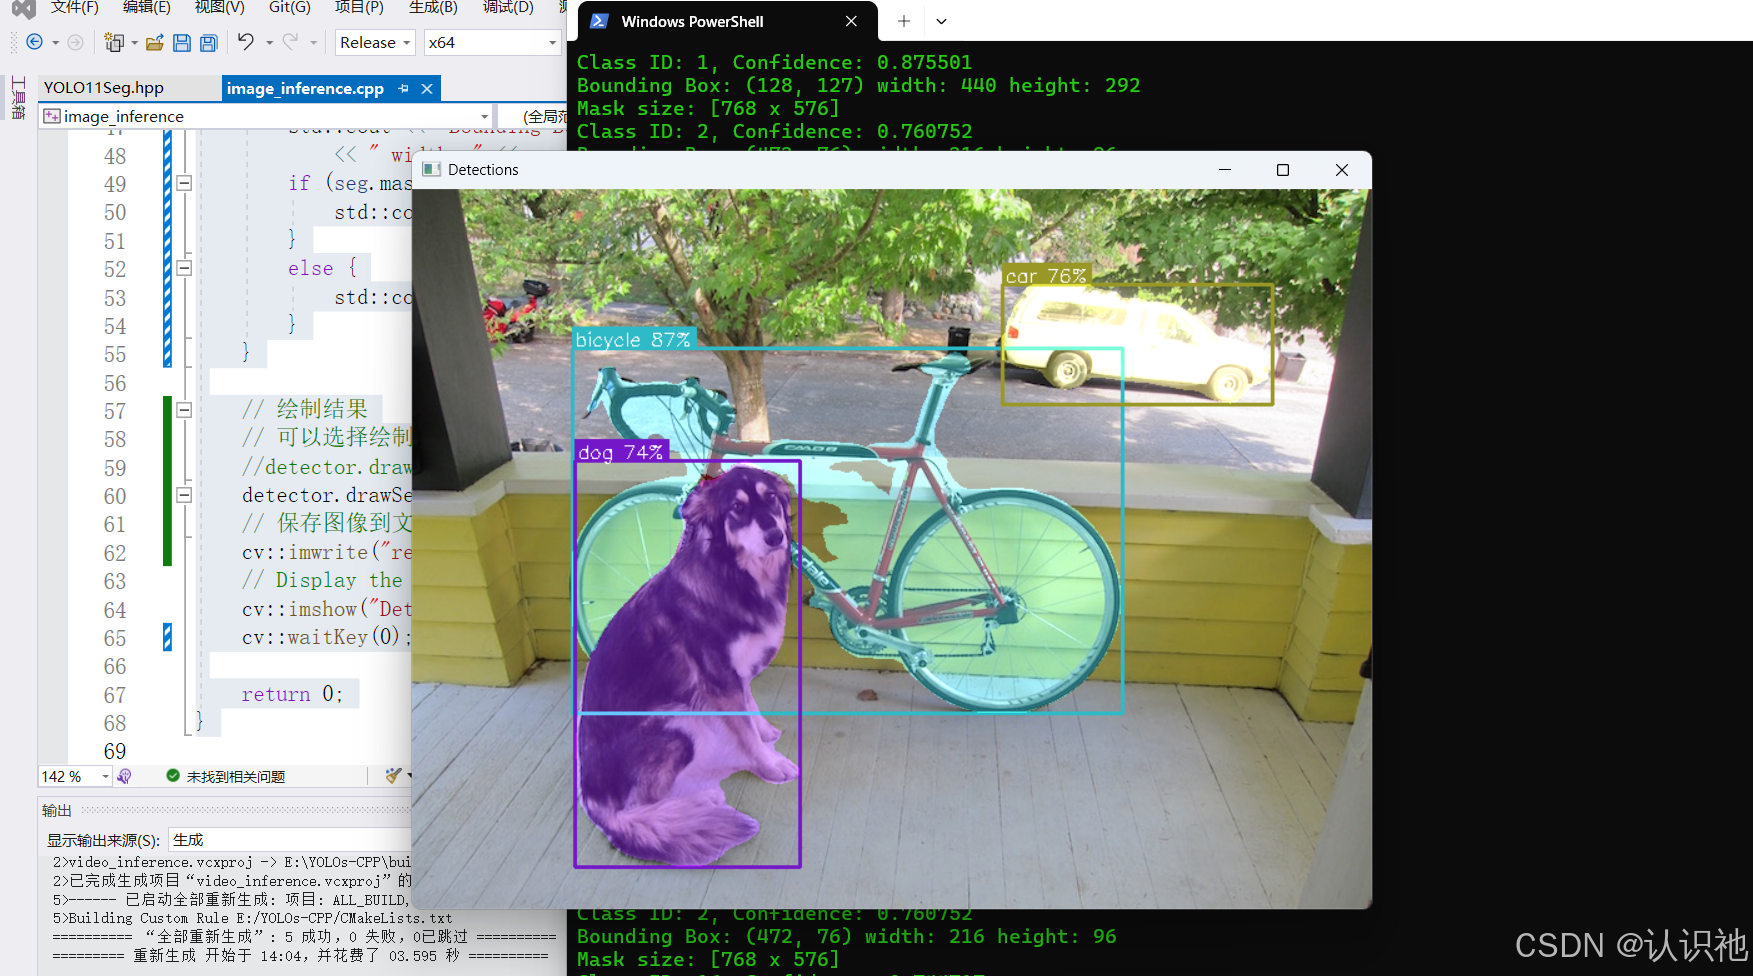The image size is (1753, 976).
Task: Open the 视图(V) menu
Action: [220, 8]
